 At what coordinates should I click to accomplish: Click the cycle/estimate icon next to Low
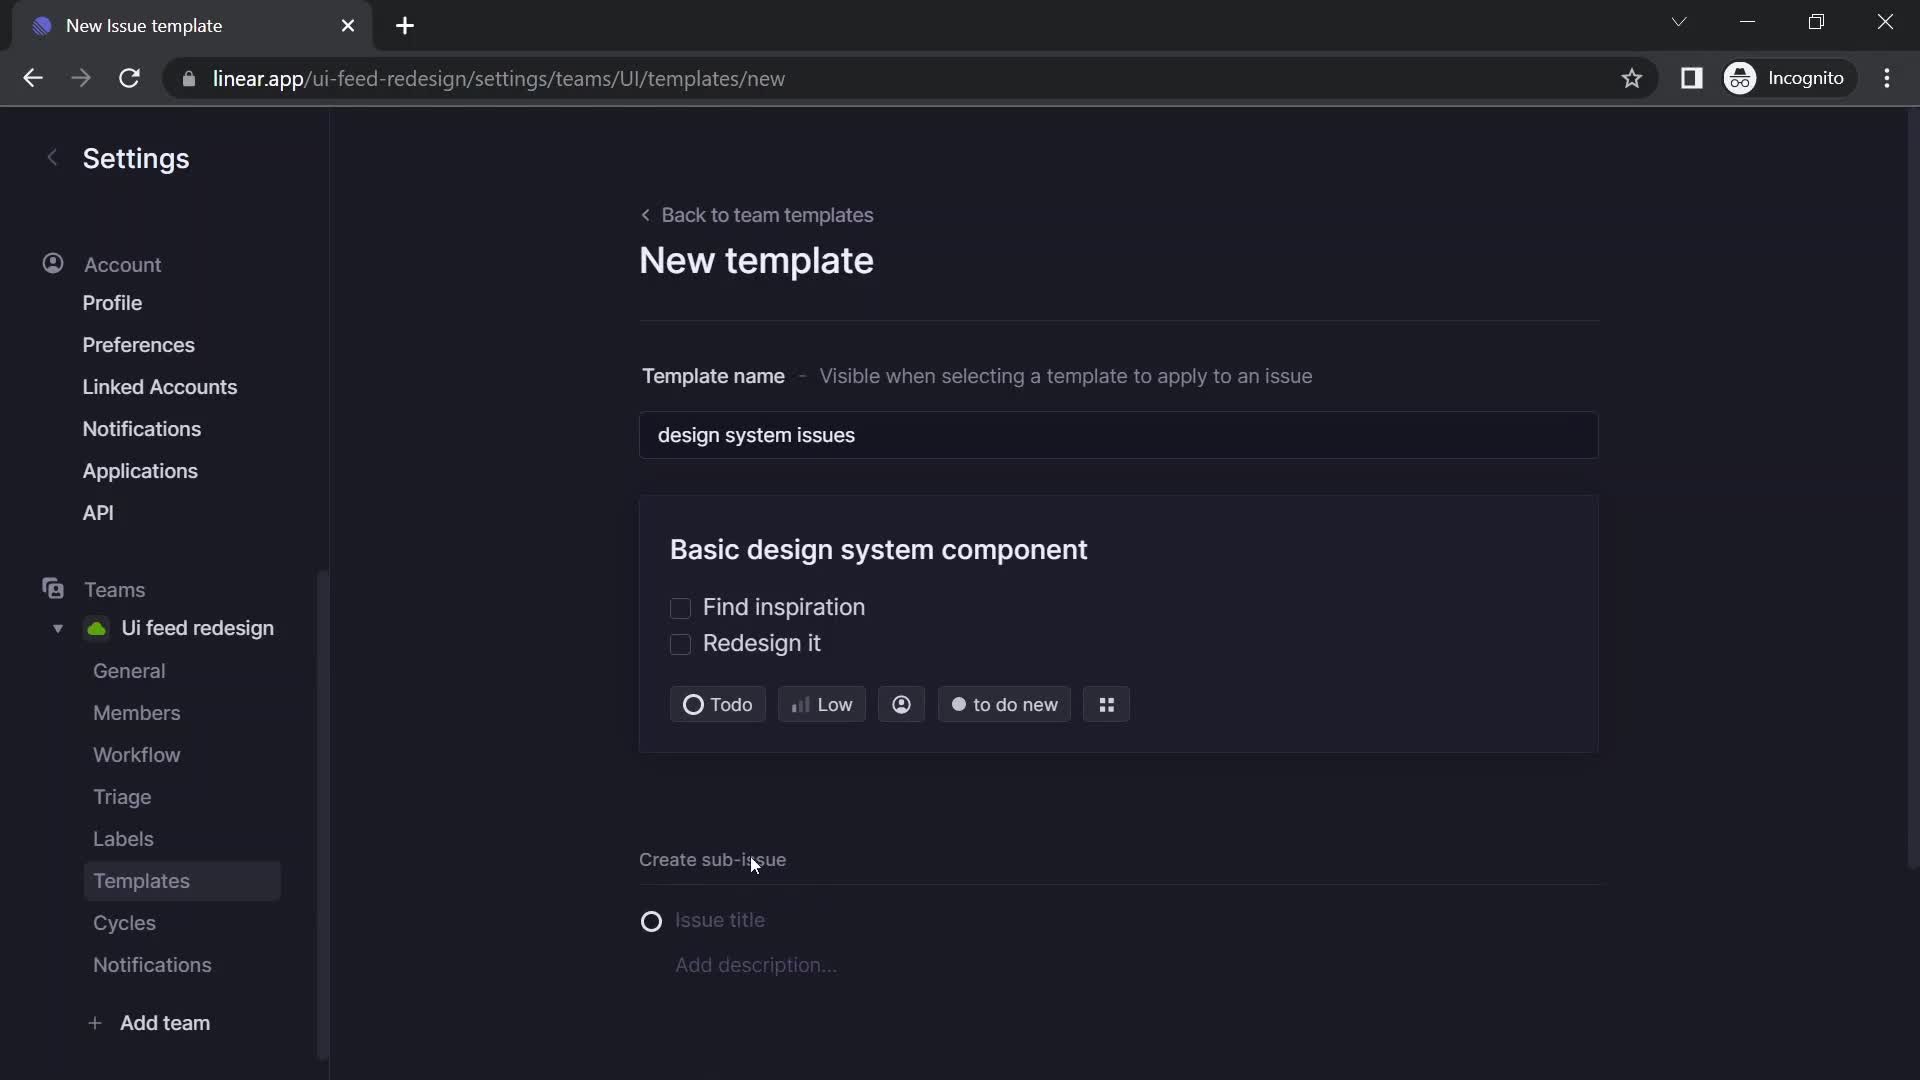coord(901,704)
